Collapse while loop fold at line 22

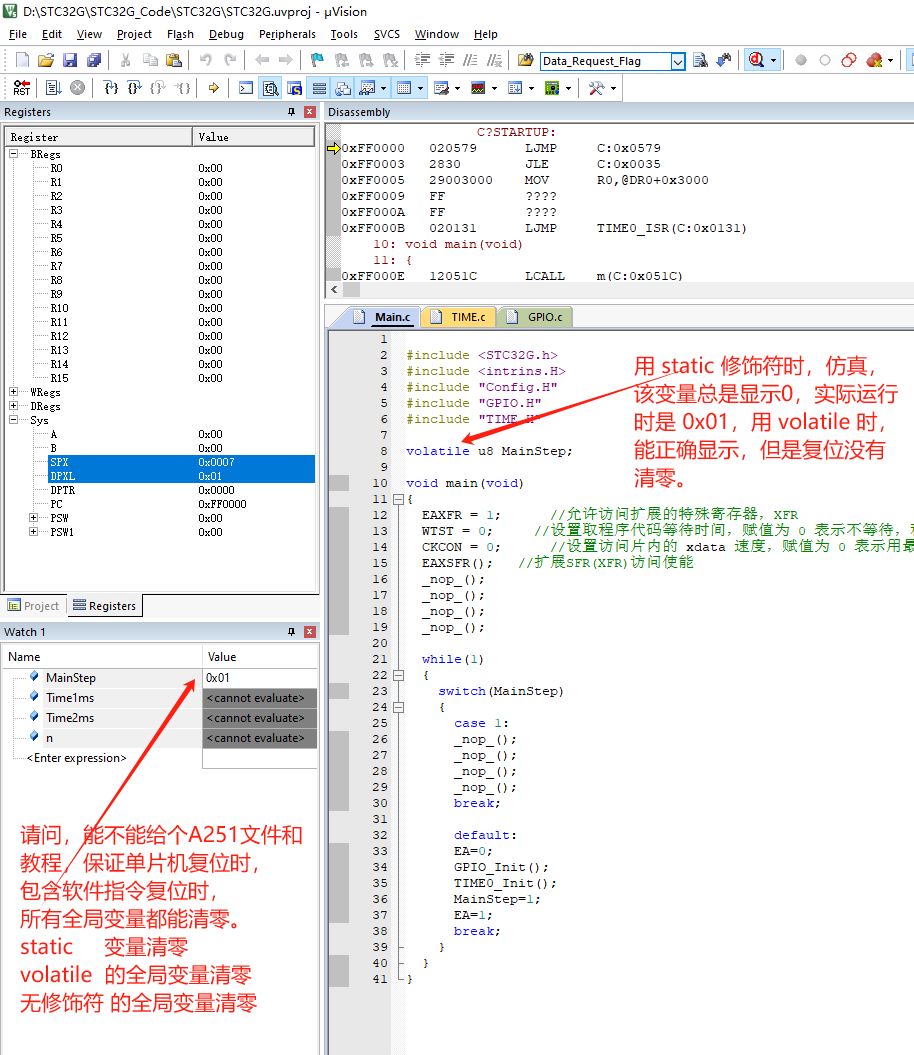pyautogui.click(x=398, y=675)
